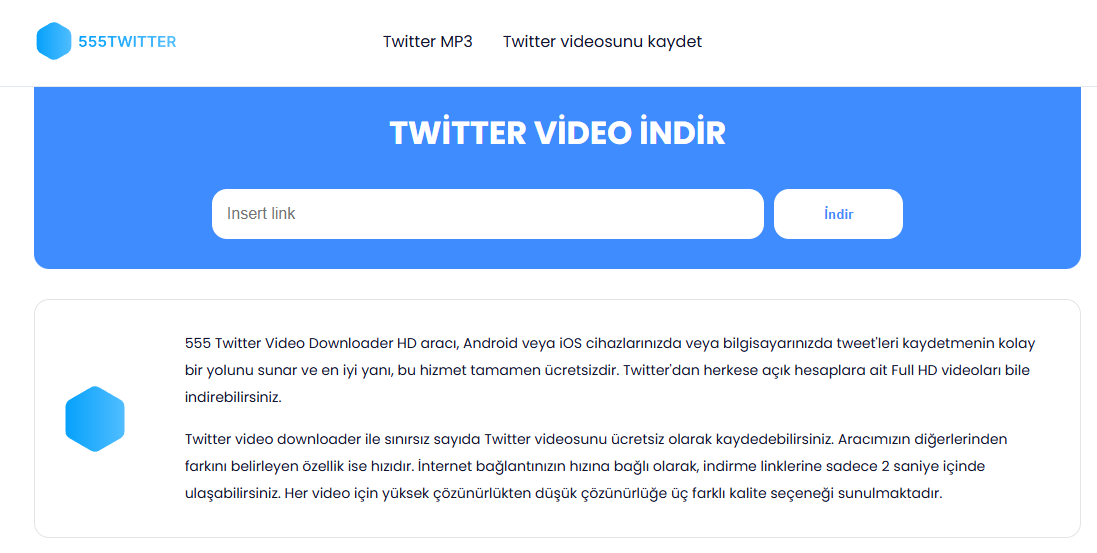This screenshot has height=553, width=1097.
Task: Click the TWİTTER VİDEO İNDİR heading
Action: [558, 132]
